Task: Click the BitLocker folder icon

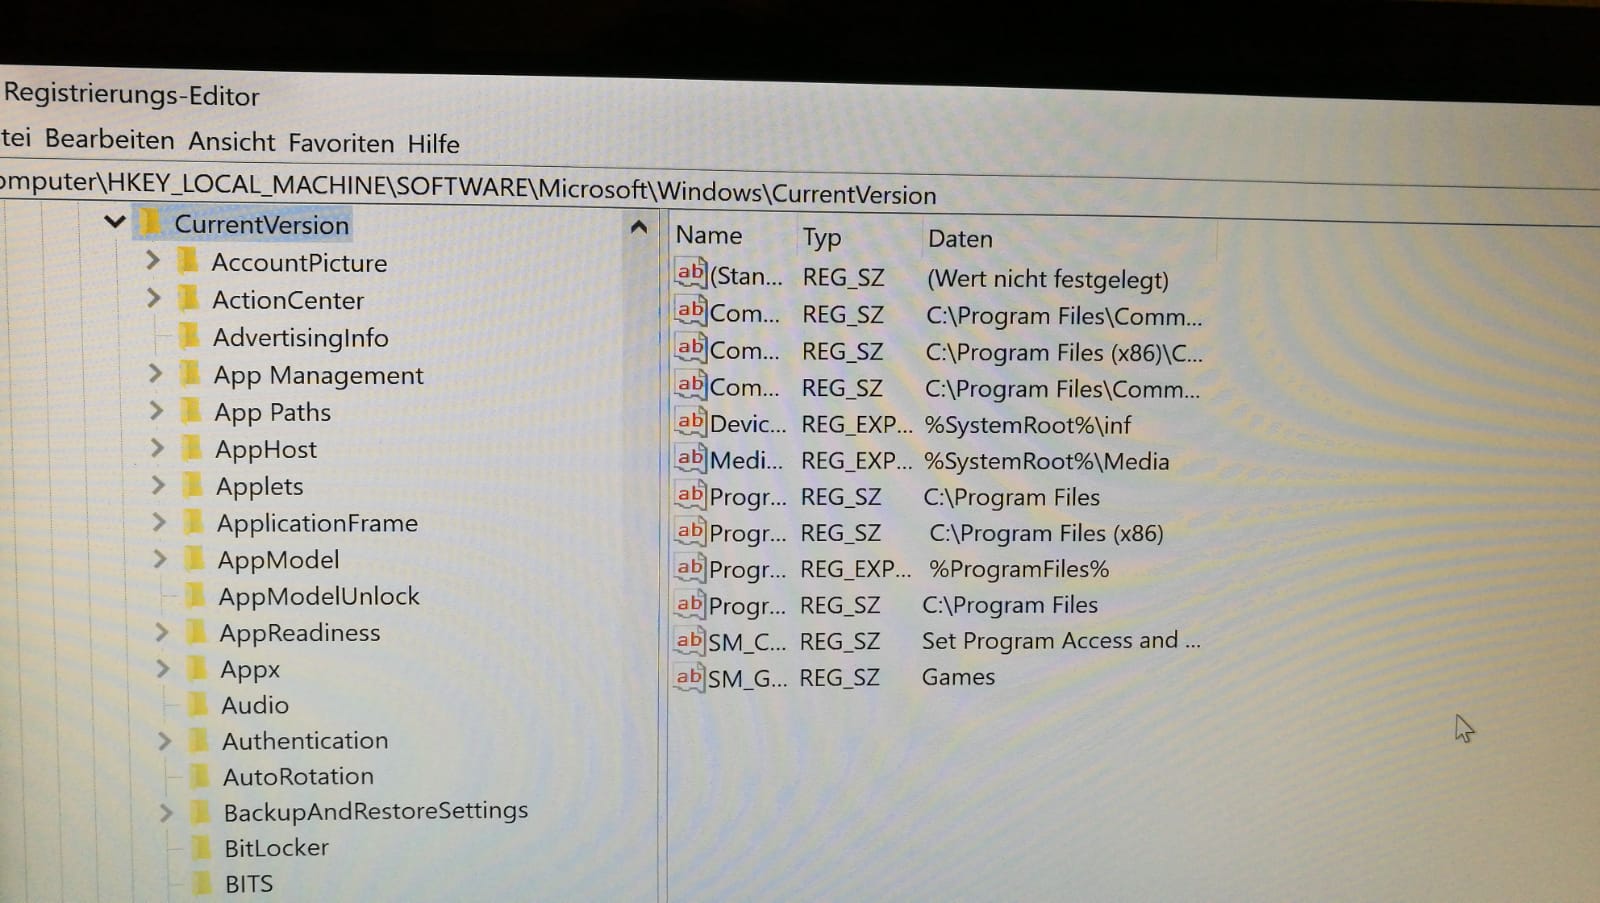Action: [x=201, y=848]
